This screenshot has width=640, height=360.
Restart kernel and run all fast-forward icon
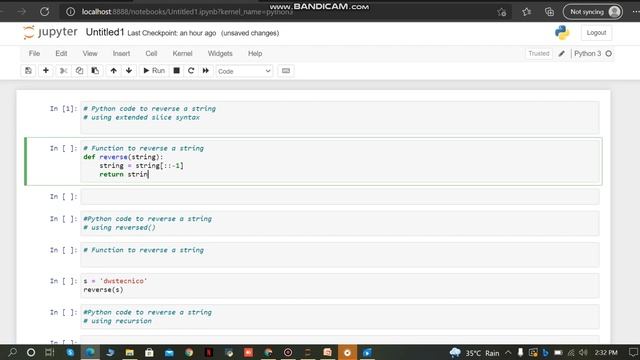(206, 71)
